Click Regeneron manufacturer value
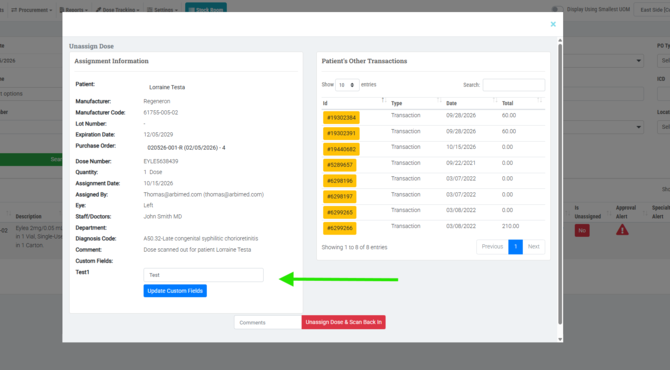The height and width of the screenshot is (370, 670). (157, 101)
